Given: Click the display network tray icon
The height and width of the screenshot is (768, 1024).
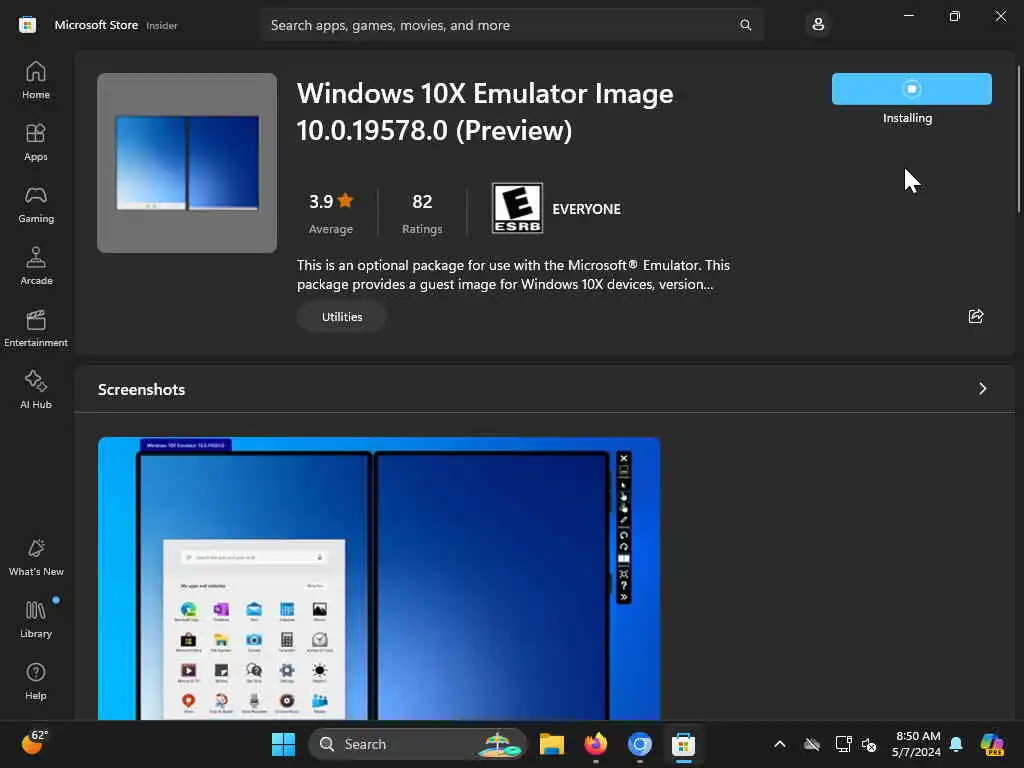Looking at the screenshot, I should (x=843, y=744).
